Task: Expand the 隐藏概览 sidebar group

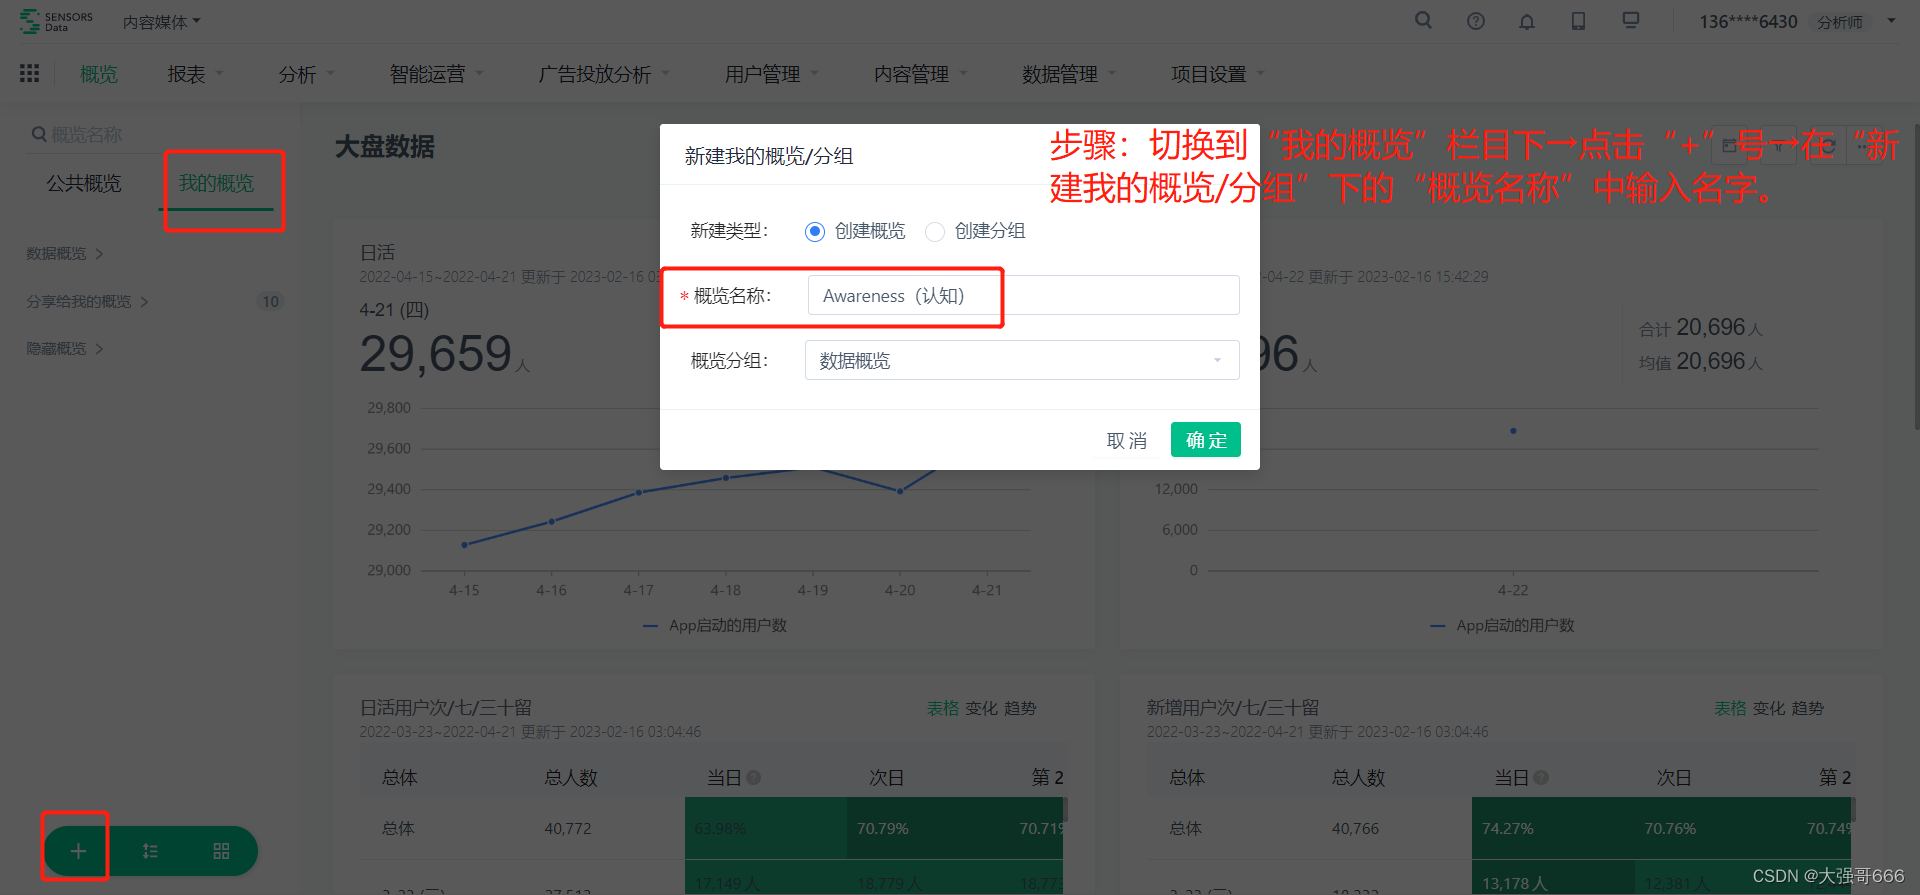Action: (65, 349)
